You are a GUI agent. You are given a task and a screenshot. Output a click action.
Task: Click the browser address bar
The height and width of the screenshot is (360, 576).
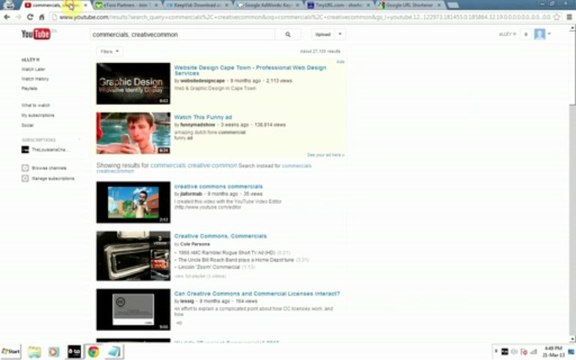pyautogui.click(x=301, y=17)
